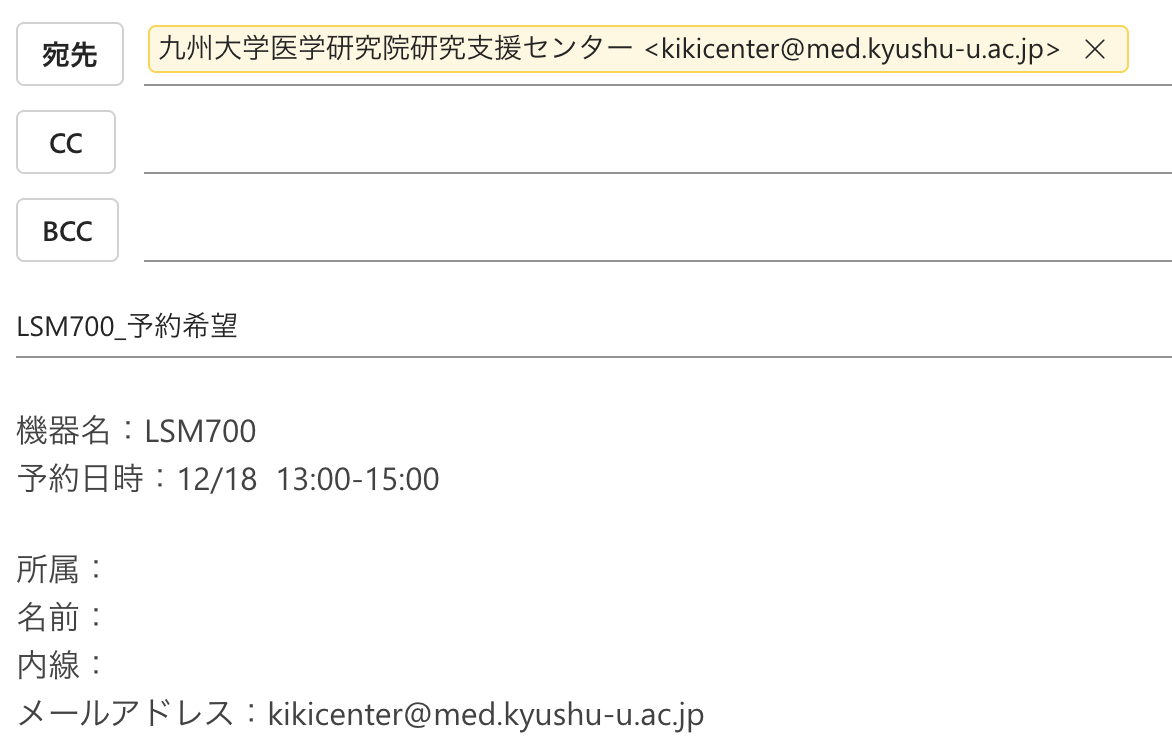Image resolution: width=1172 pixels, height=756 pixels.
Task: Remove the kikicenter recipient chip with X
Action: tap(1095, 50)
